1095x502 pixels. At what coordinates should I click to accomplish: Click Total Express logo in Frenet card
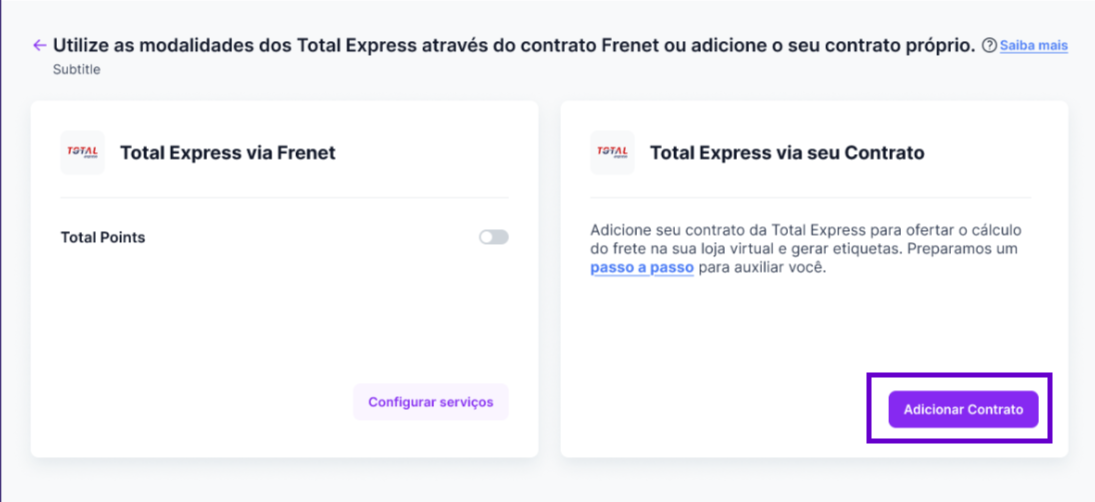click(x=82, y=152)
